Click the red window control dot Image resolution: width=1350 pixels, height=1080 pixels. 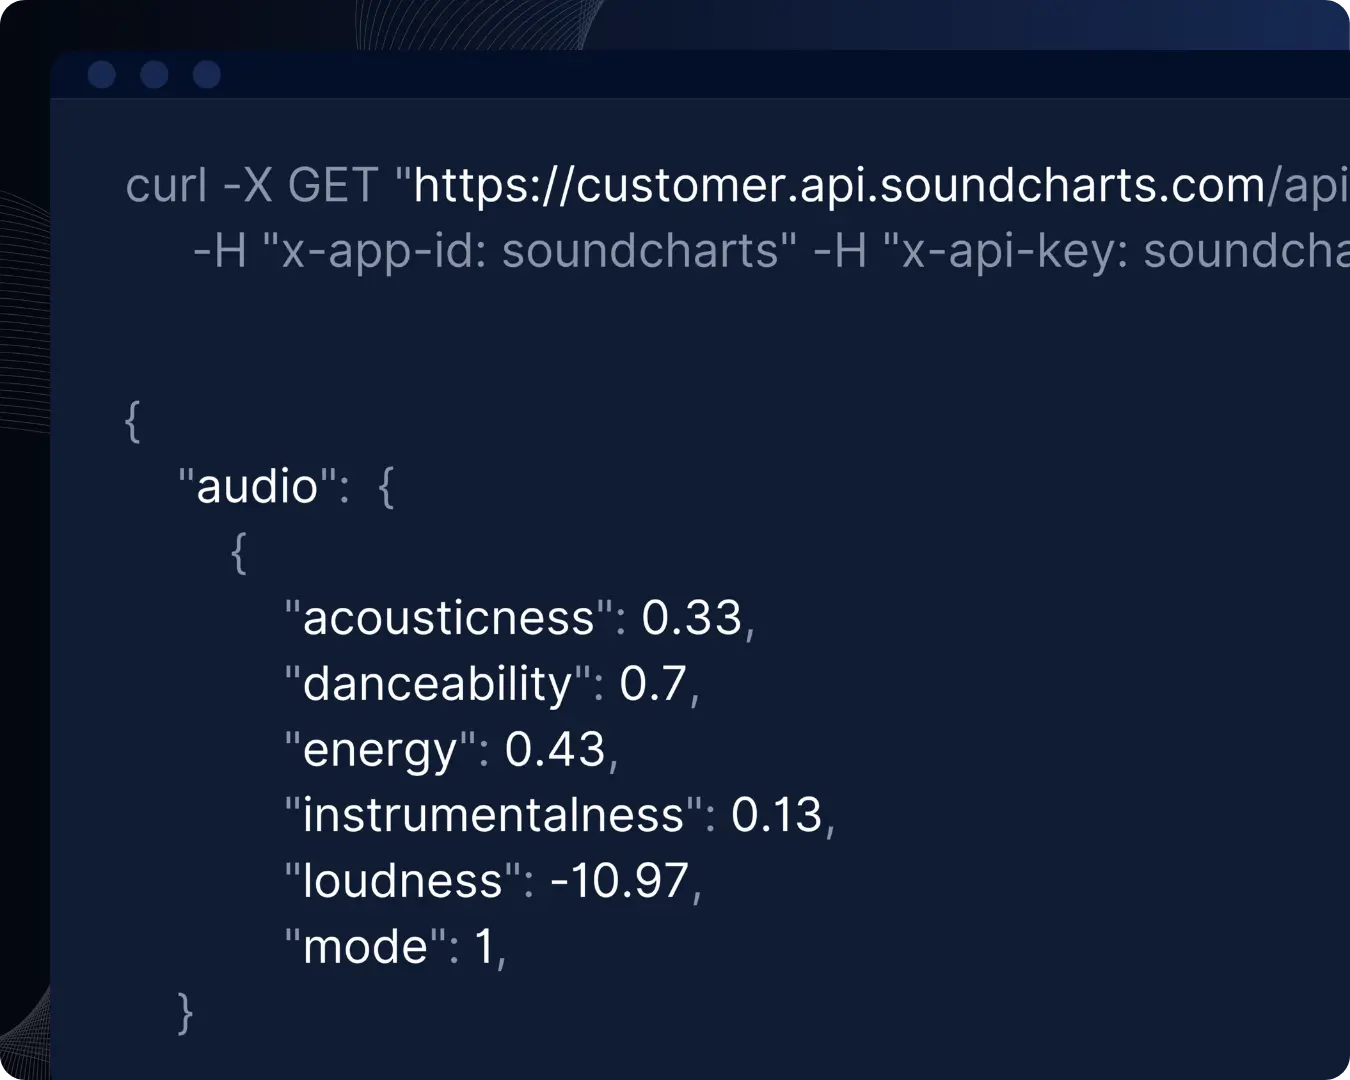point(101,74)
